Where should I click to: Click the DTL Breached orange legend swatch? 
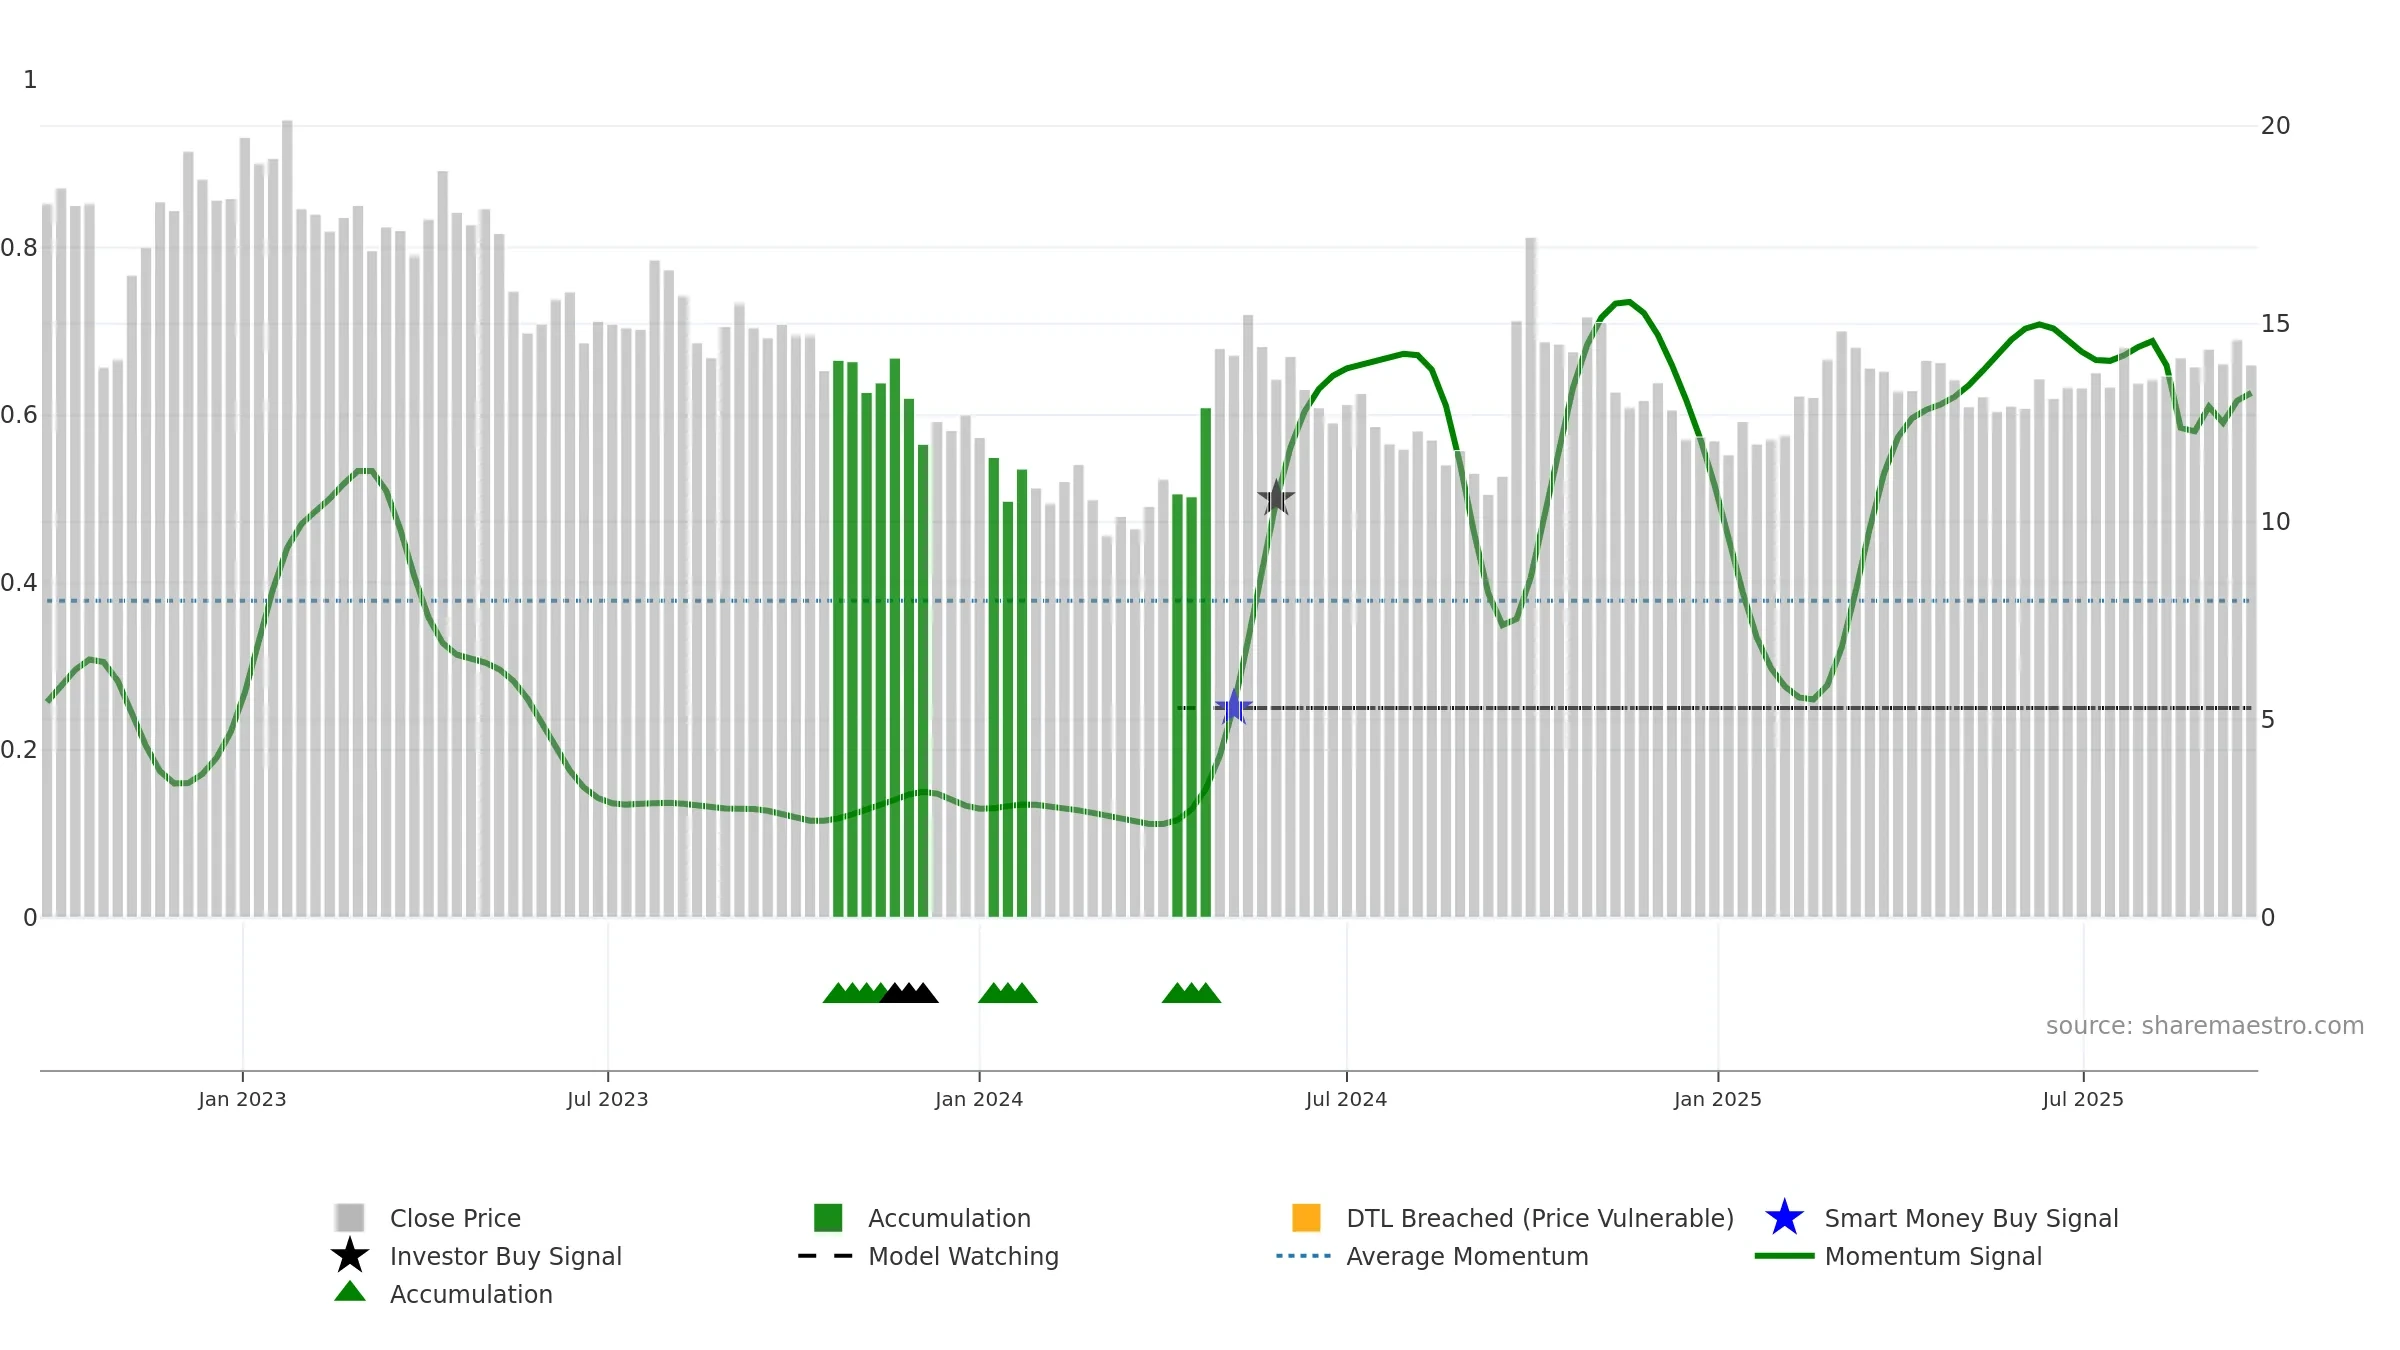point(1306,1218)
